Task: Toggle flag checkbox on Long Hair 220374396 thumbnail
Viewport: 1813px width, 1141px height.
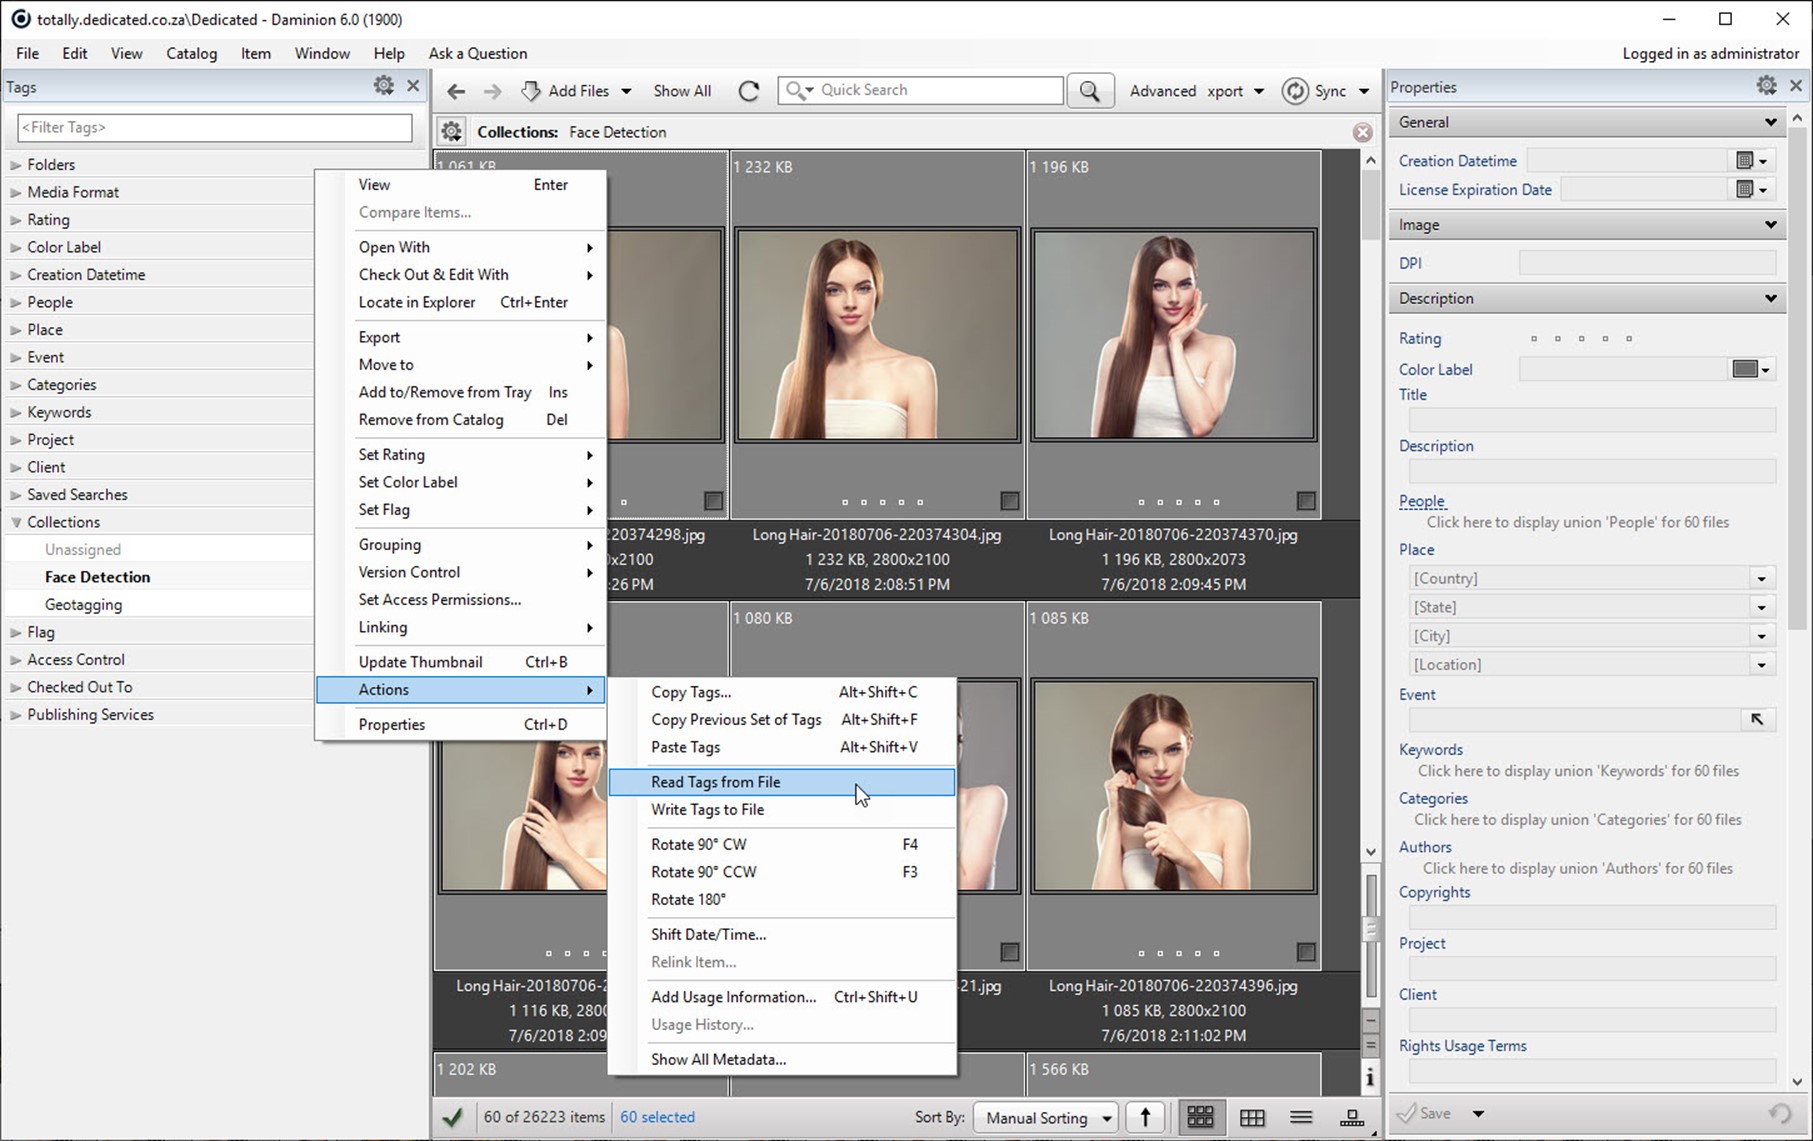Action: click(x=1305, y=951)
